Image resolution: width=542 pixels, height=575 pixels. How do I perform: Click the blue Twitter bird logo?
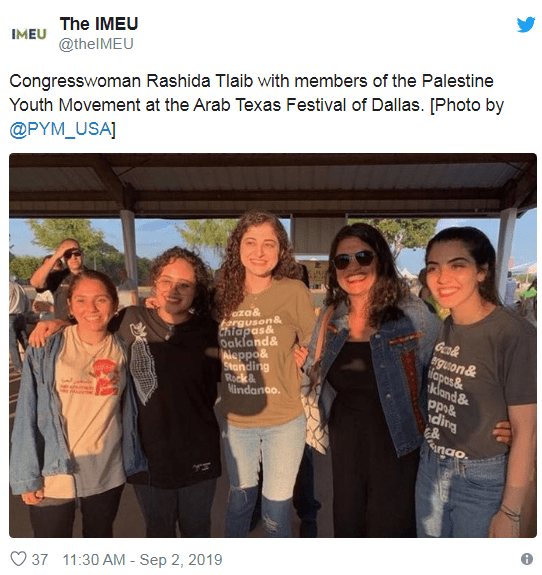pos(525,25)
